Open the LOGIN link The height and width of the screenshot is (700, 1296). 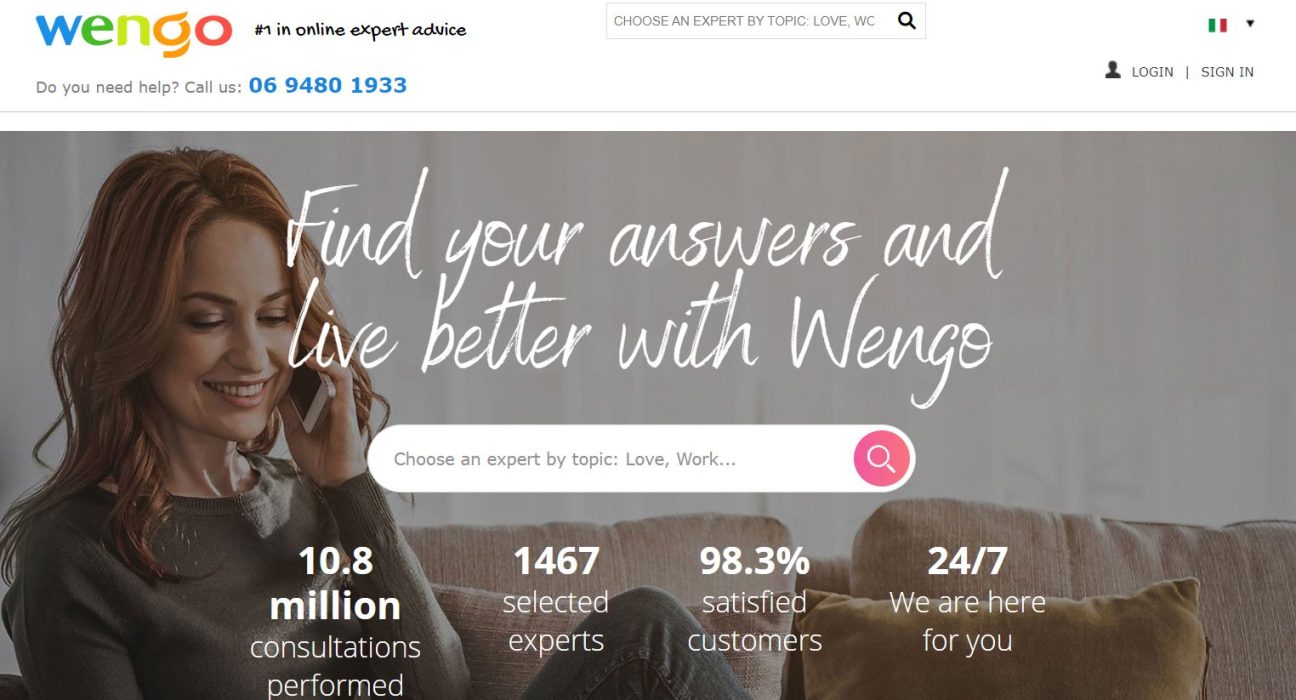(1152, 72)
